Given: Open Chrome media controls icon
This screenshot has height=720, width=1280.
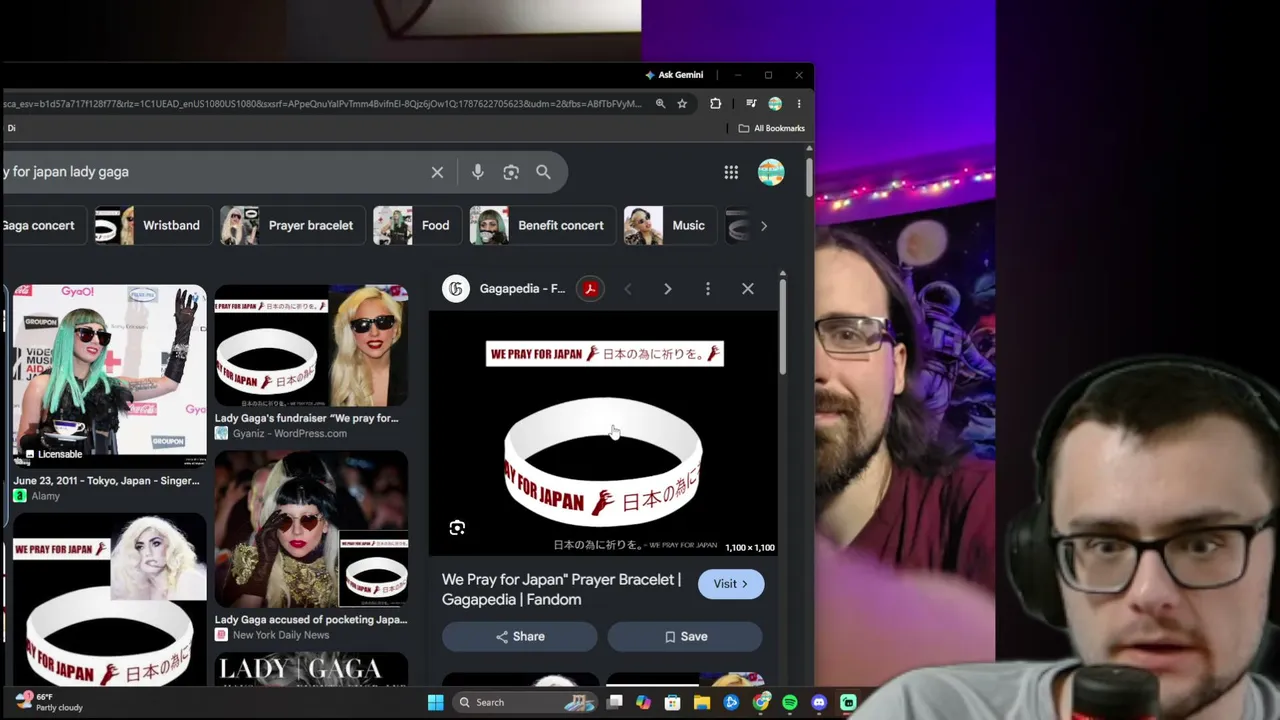Looking at the screenshot, I should [751, 103].
